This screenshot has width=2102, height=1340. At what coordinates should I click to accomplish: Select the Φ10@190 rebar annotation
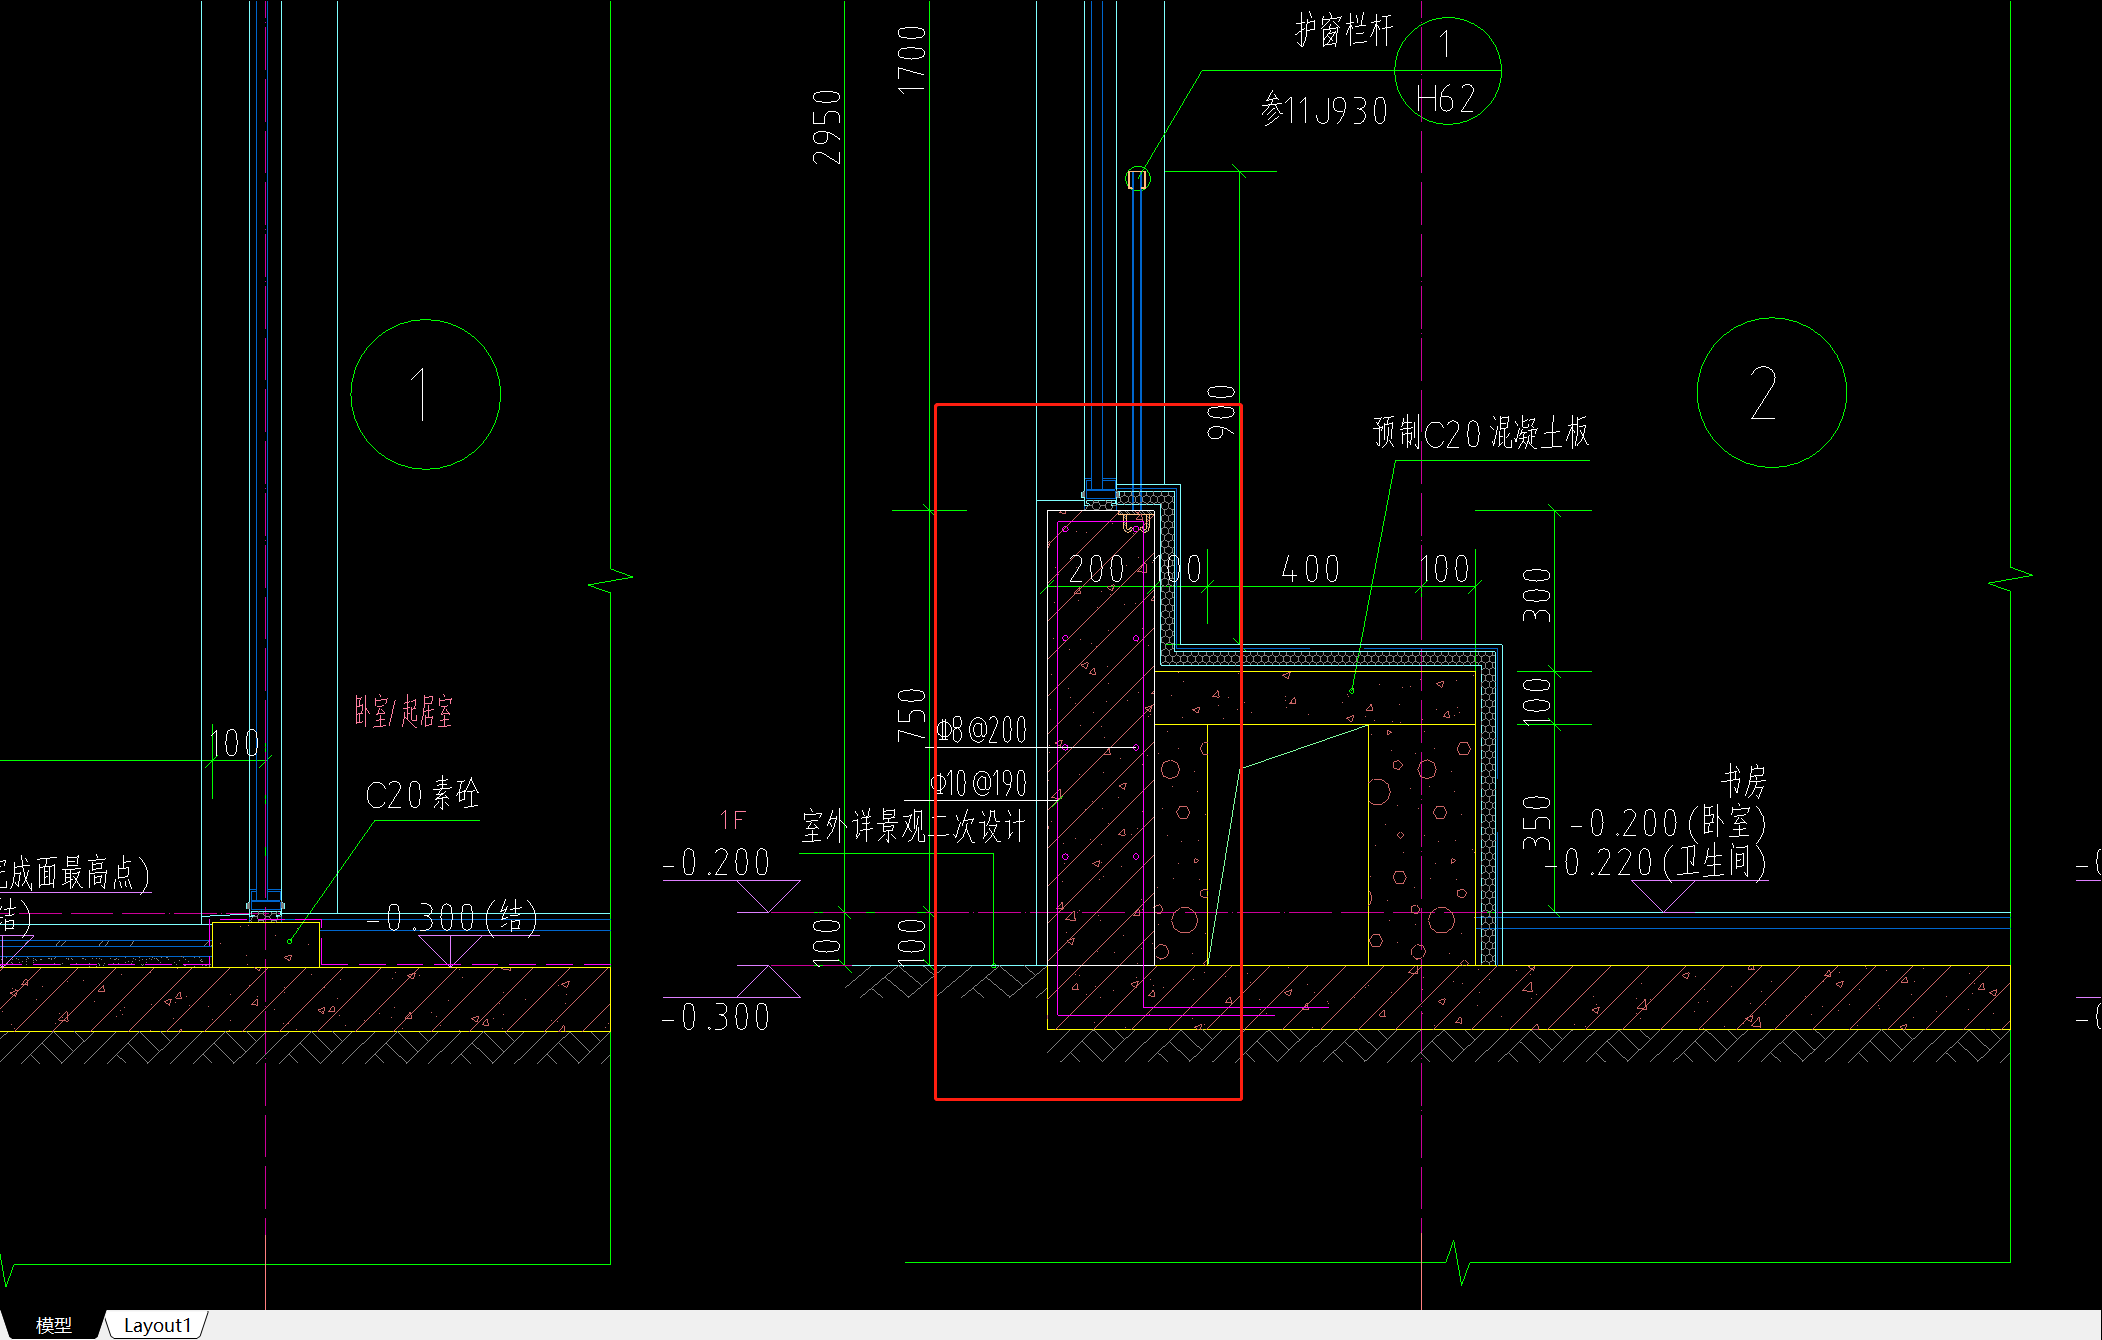979,783
